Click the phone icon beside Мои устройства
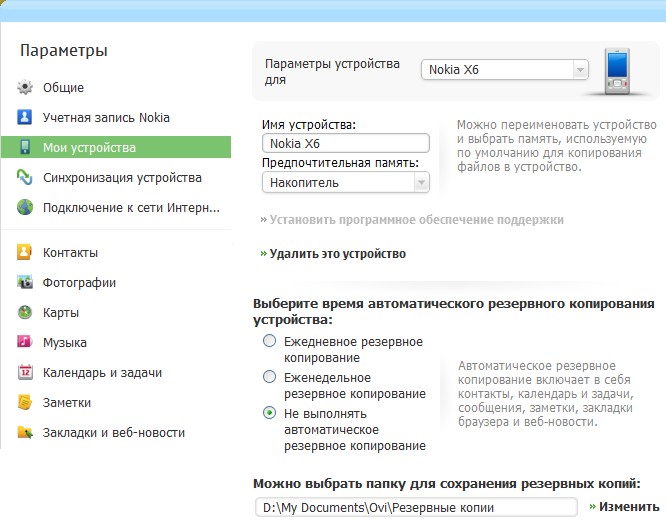The width and height of the screenshot is (666, 522). coord(25,147)
